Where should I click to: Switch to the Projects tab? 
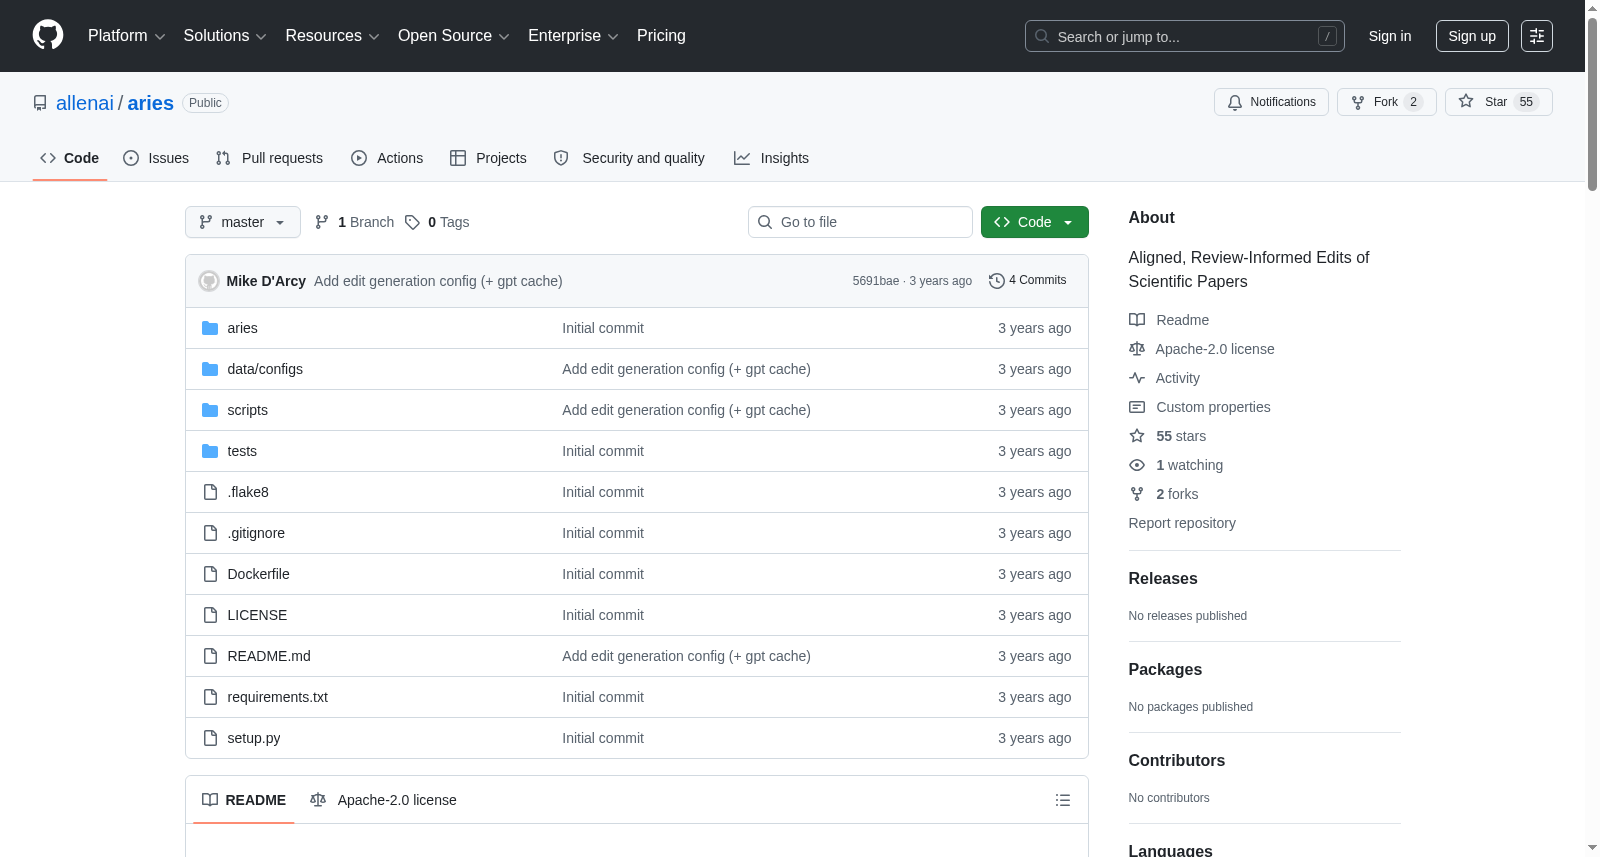[488, 158]
